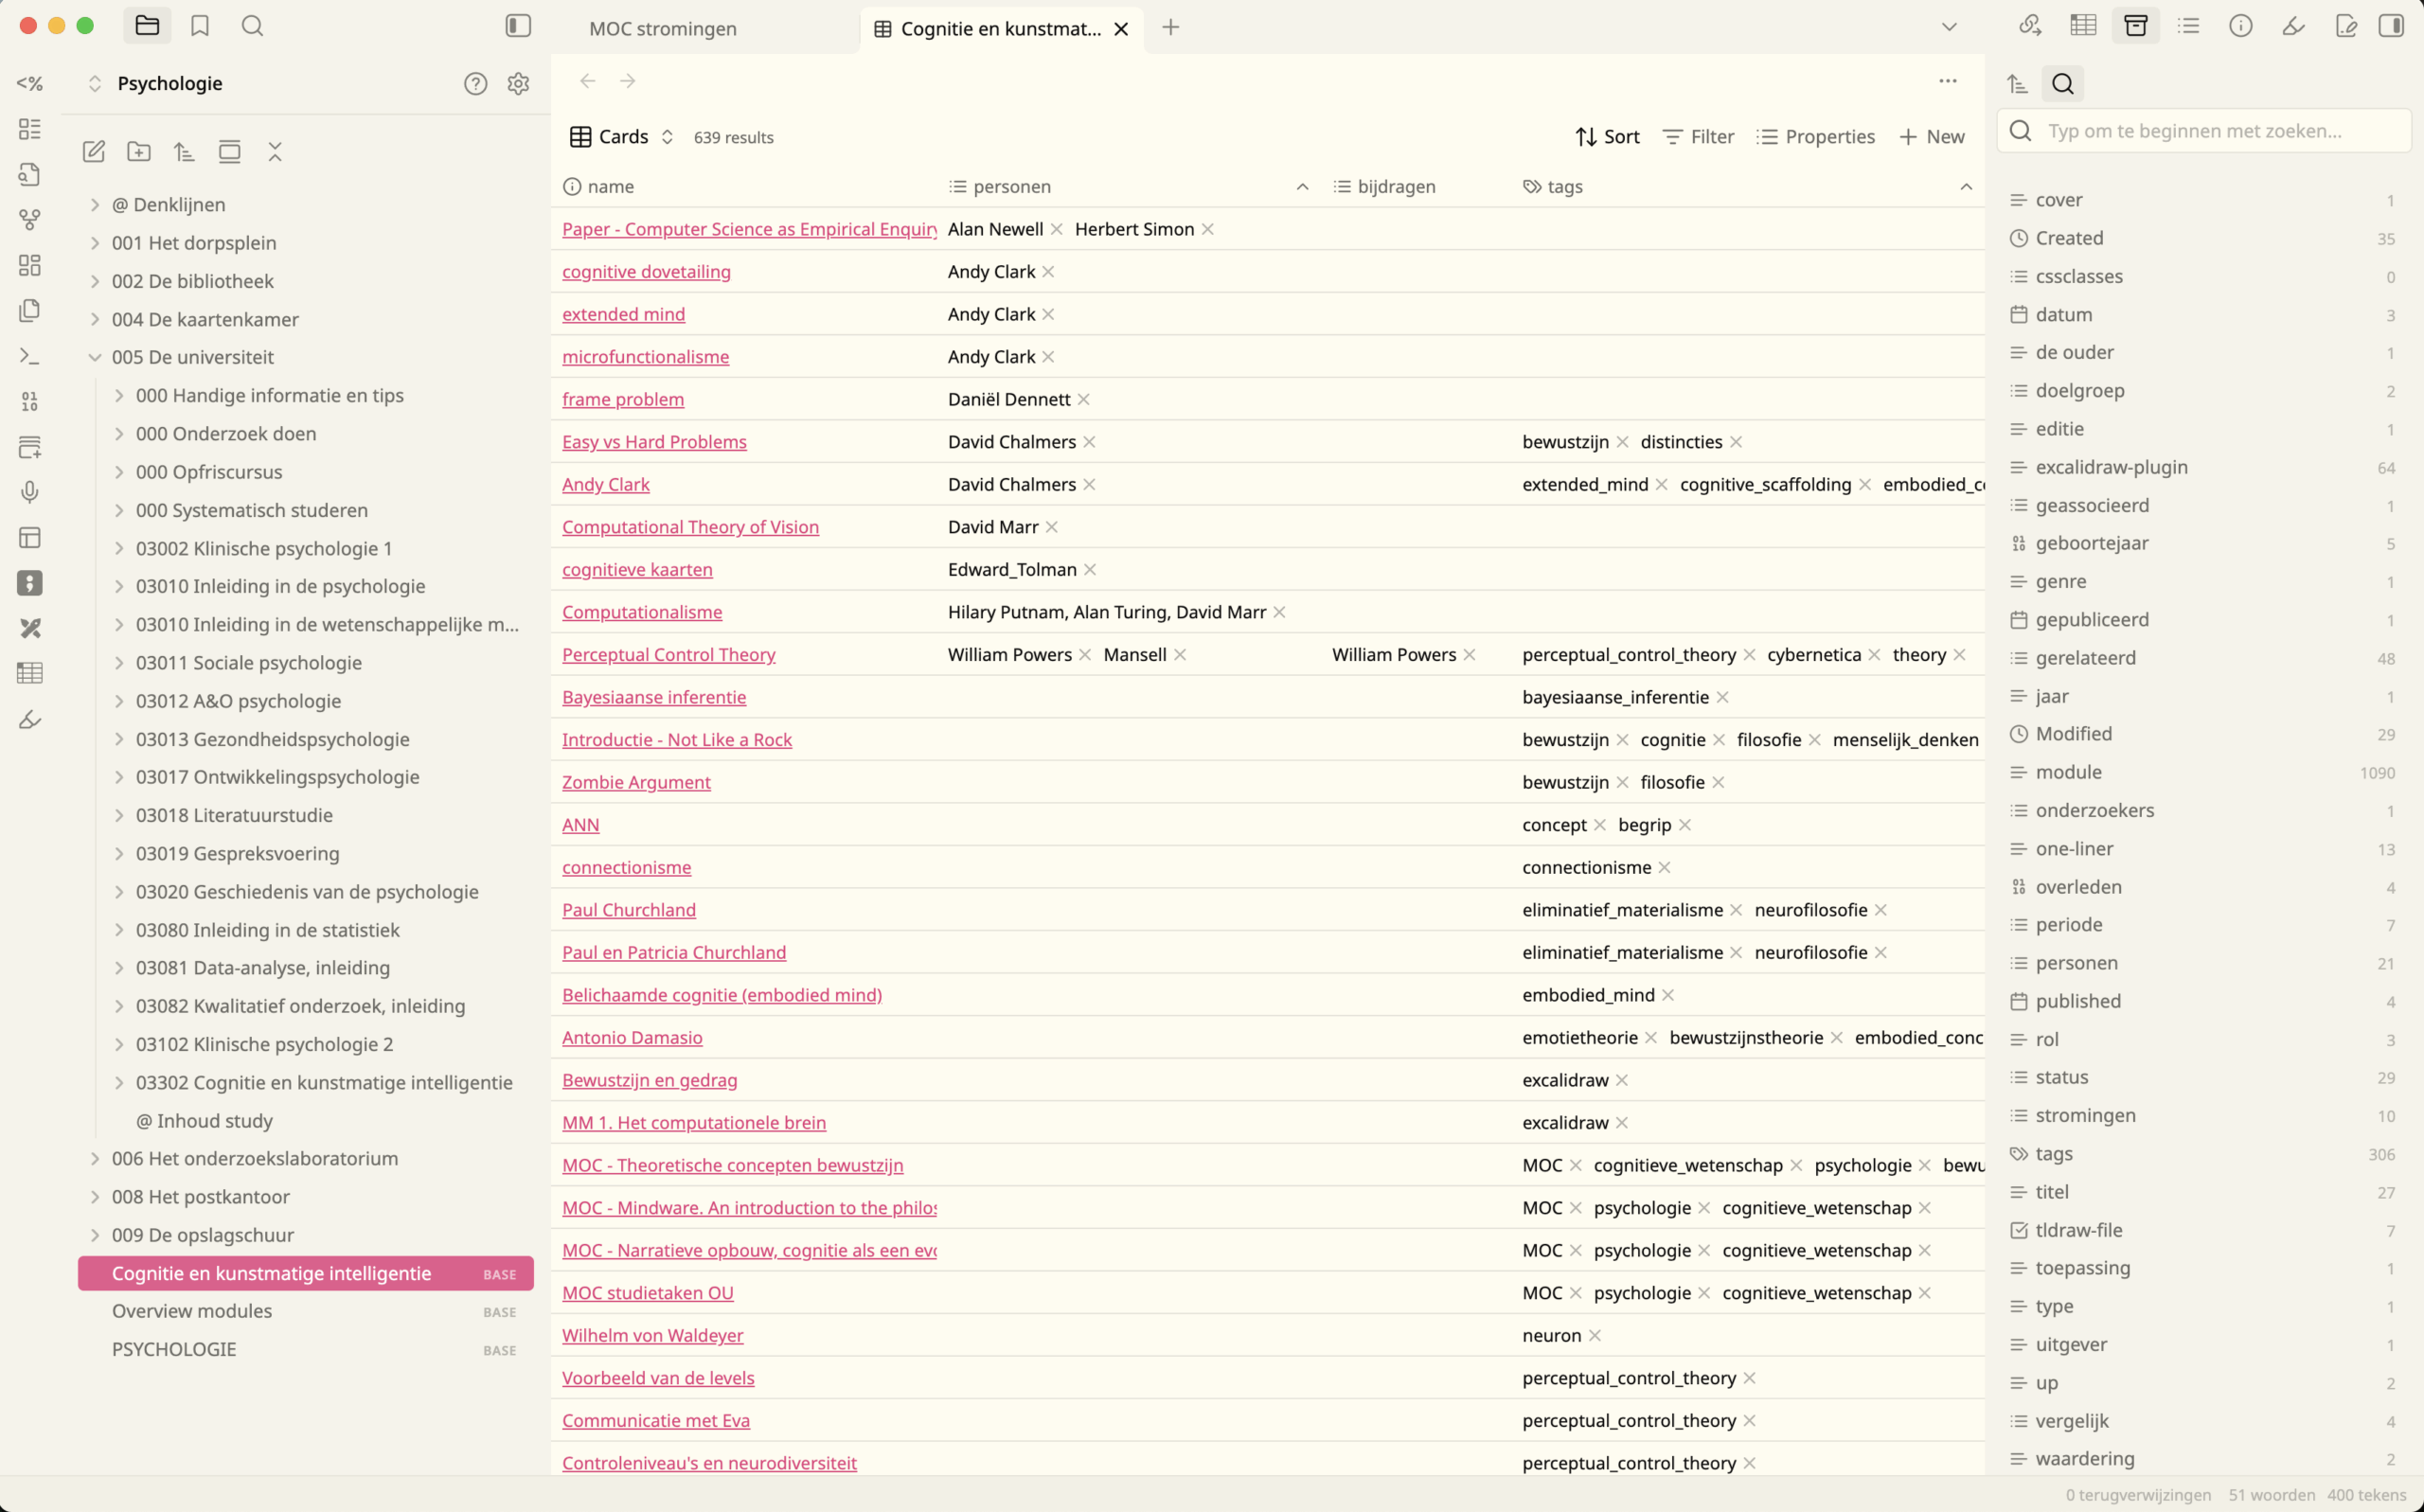Expand 009 De opslagschuur folder
Image resolution: width=2424 pixels, height=1512 pixels.
(x=306, y=1235)
